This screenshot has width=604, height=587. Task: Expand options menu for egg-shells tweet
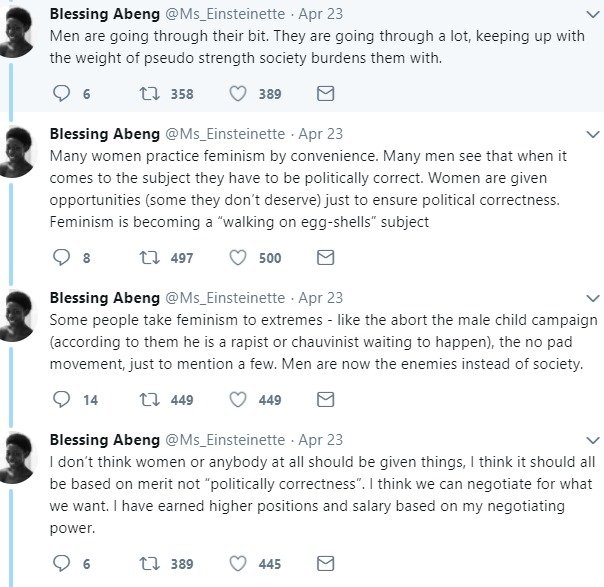click(x=591, y=134)
